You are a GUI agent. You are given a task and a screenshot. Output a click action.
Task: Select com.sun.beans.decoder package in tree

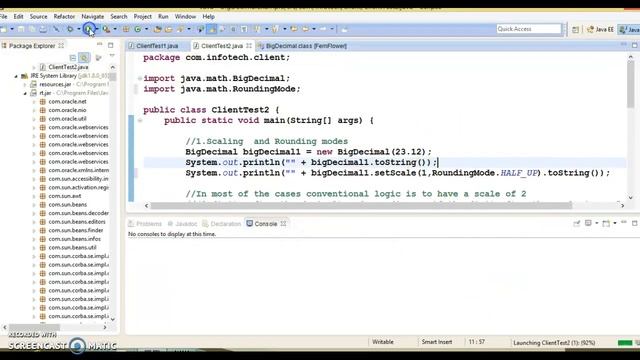coord(78,213)
